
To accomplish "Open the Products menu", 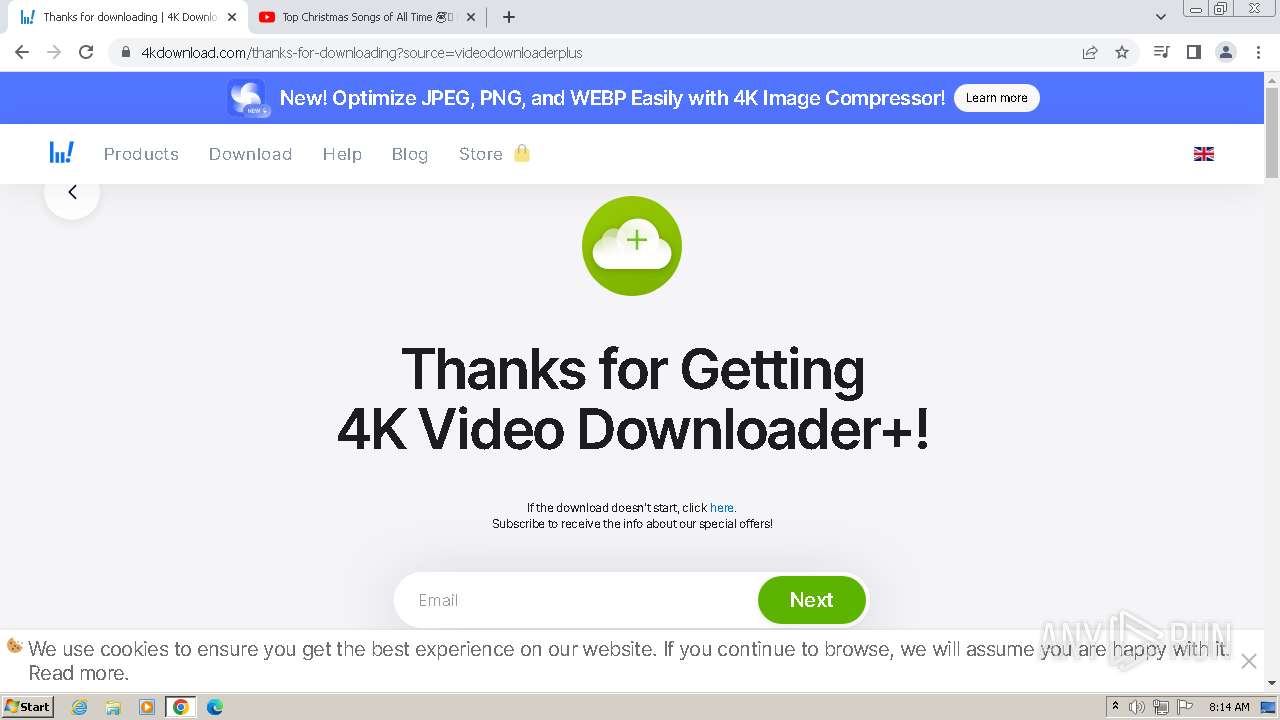I will (x=141, y=154).
